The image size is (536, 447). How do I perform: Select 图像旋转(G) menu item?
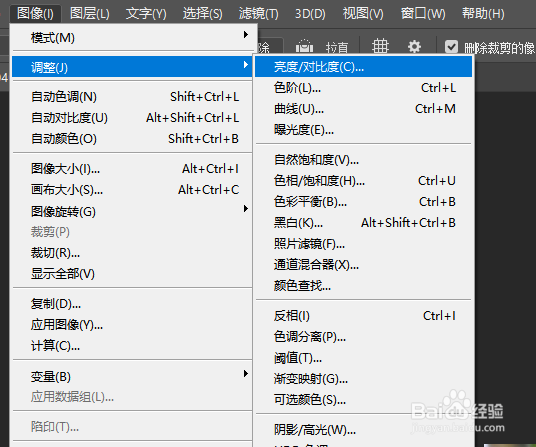pyautogui.click(x=132, y=212)
